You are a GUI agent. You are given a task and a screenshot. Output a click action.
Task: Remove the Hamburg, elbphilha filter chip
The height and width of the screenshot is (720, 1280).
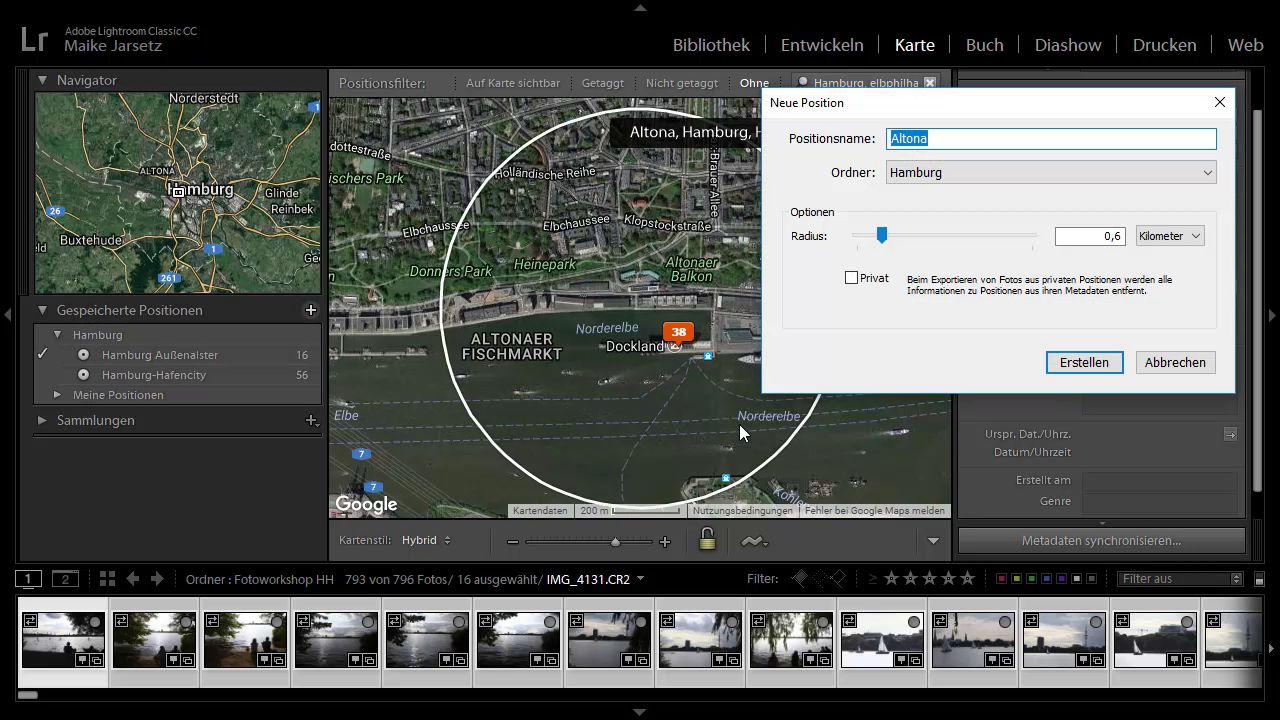[930, 83]
